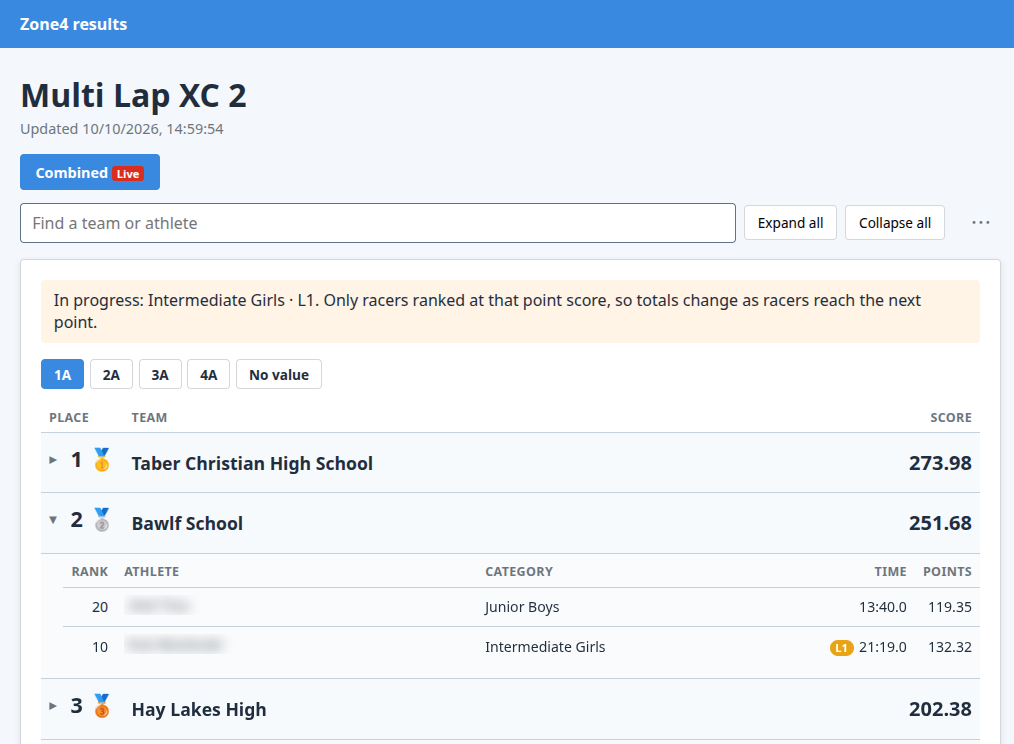Image resolution: width=1014 pixels, height=744 pixels.
Task: Click the ATHLETE column header
Action: click(x=151, y=571)
